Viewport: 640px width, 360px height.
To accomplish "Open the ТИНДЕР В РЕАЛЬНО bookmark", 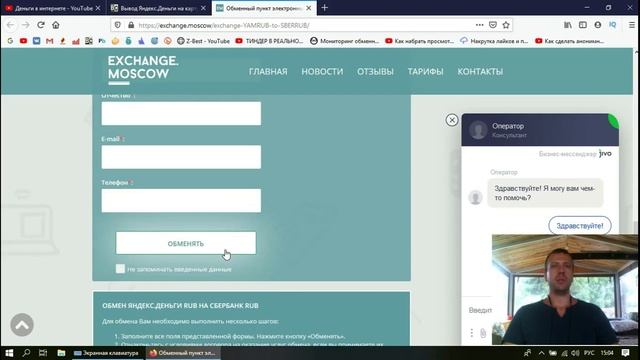I will coord(269,41).
